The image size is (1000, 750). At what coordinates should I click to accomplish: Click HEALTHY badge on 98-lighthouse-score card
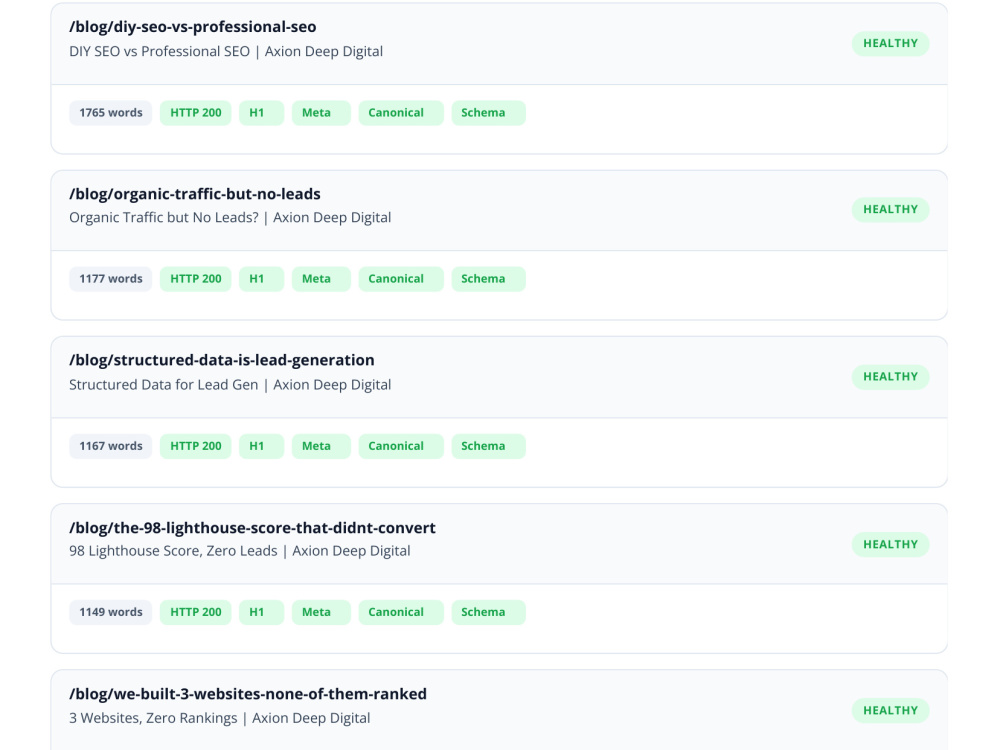tap(890, 545)
